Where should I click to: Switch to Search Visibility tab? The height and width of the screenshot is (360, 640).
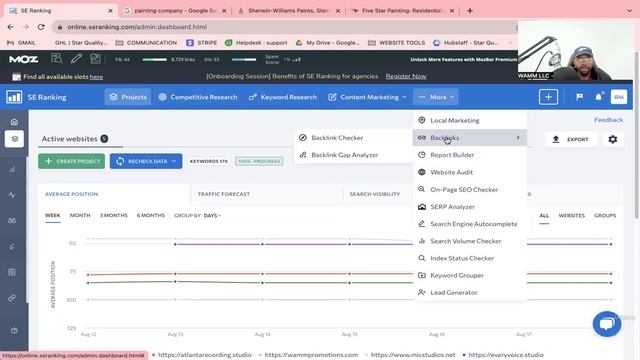click(x=375, y=194)
